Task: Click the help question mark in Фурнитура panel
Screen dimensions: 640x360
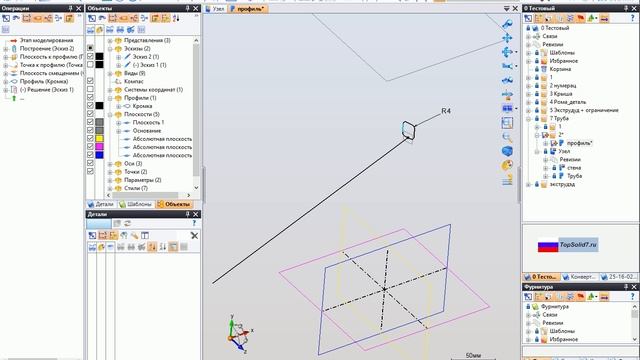Action: 632,297
